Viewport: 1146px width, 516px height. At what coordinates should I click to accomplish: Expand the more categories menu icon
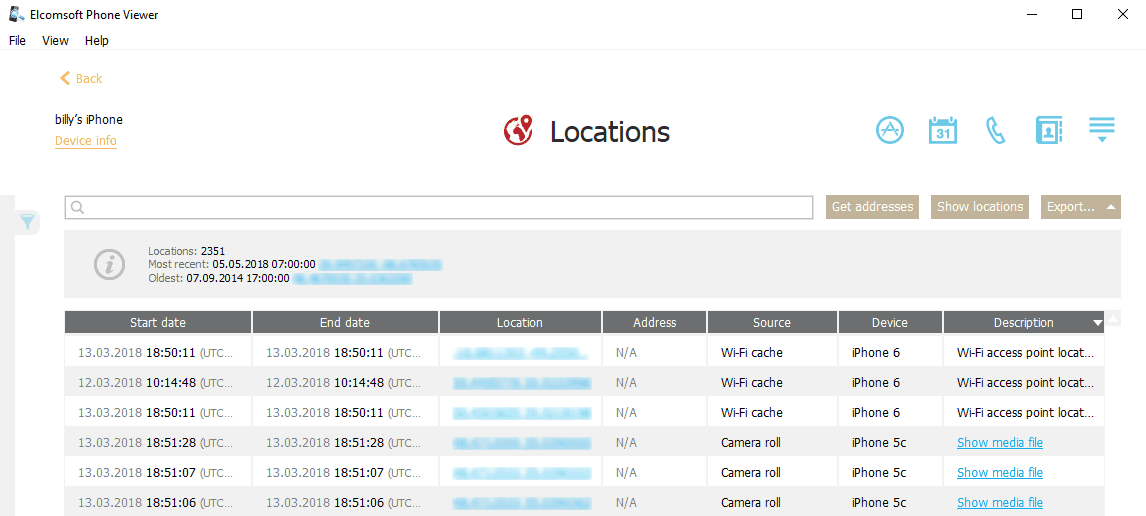pyautogui.click(x=1101, y=131)
